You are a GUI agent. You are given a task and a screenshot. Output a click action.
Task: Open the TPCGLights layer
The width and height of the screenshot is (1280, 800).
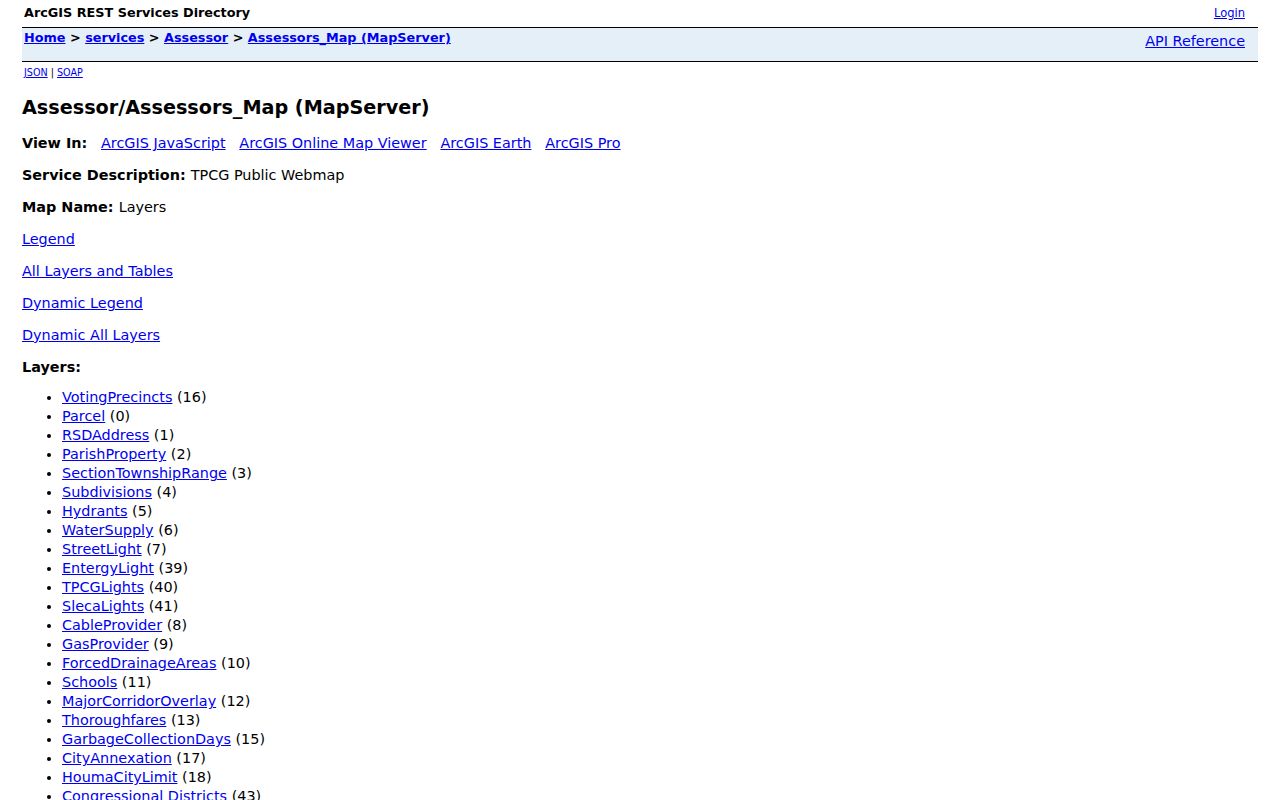pos(103,587)
